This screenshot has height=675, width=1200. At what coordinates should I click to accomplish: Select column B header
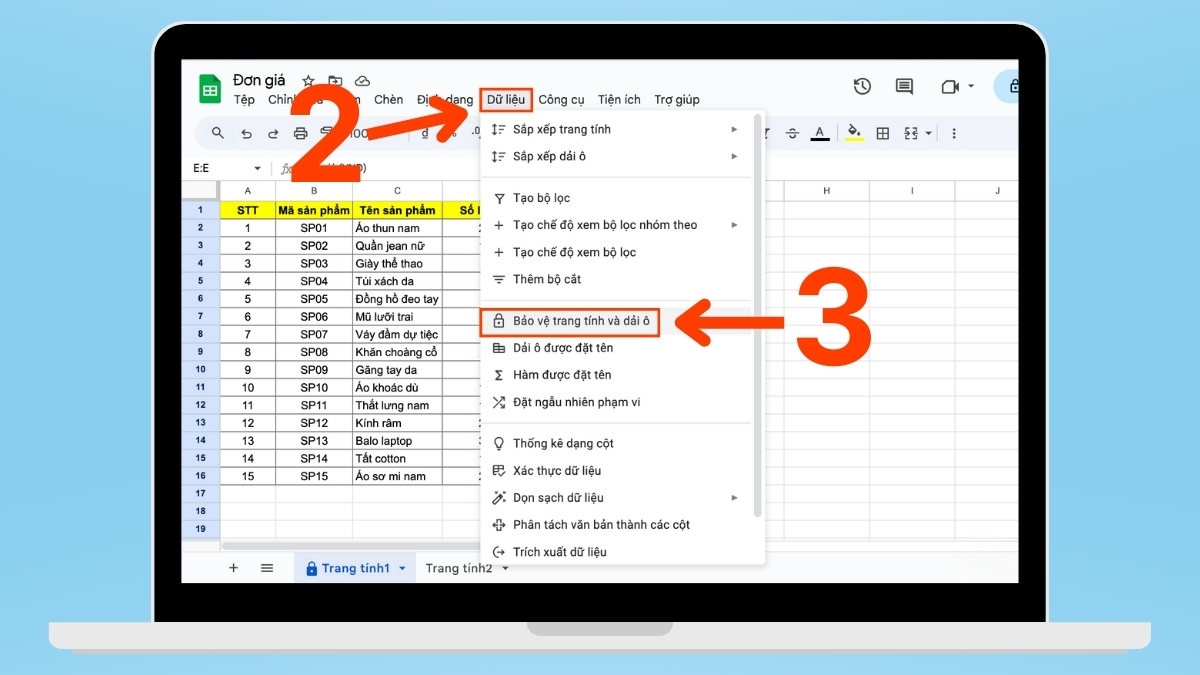coord(314,191)
